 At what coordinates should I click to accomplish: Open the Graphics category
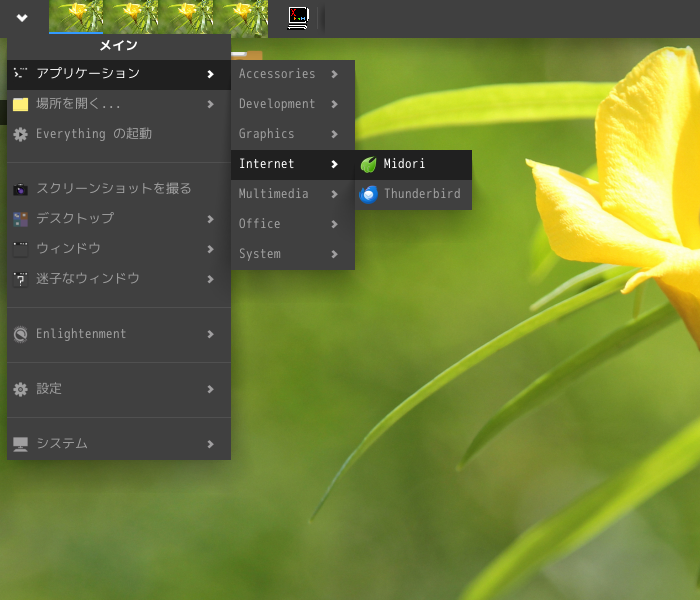click(x=293, y=134)
